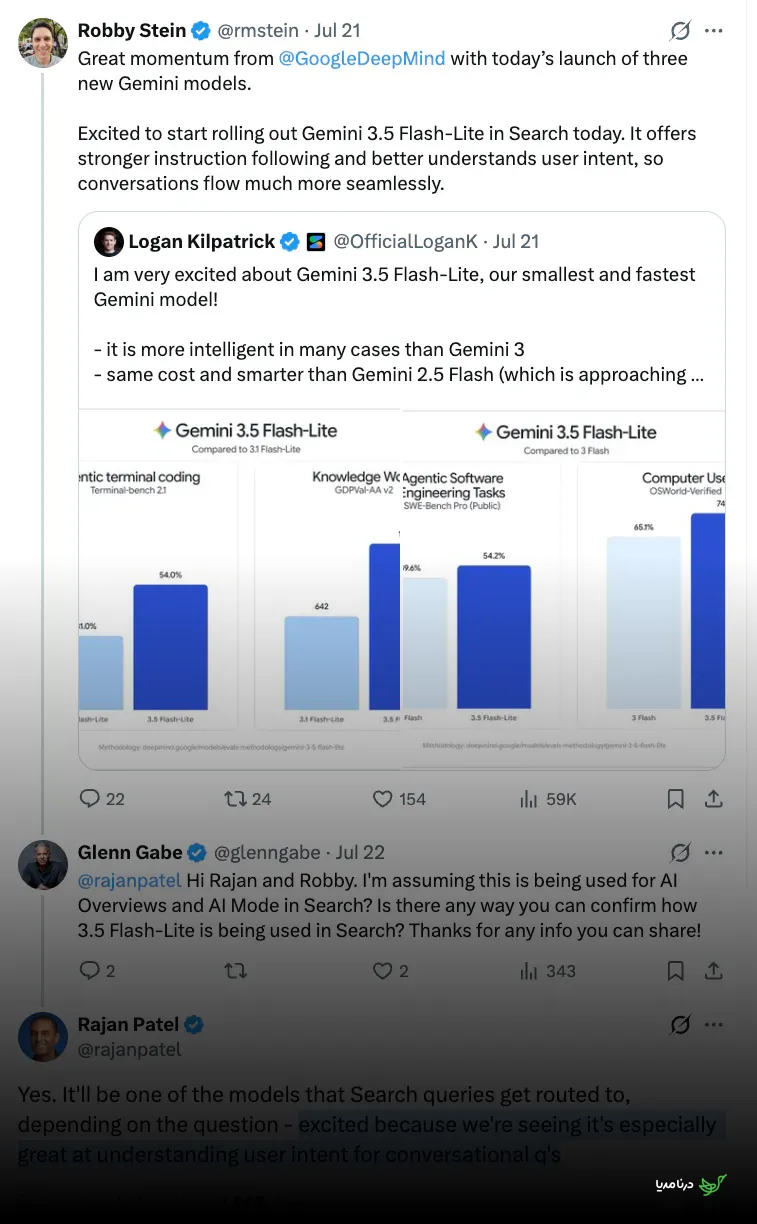Reply to Robby Stein's post with 22 replies
This screenshot has height=1224, width=757.
tap(102, 798)
